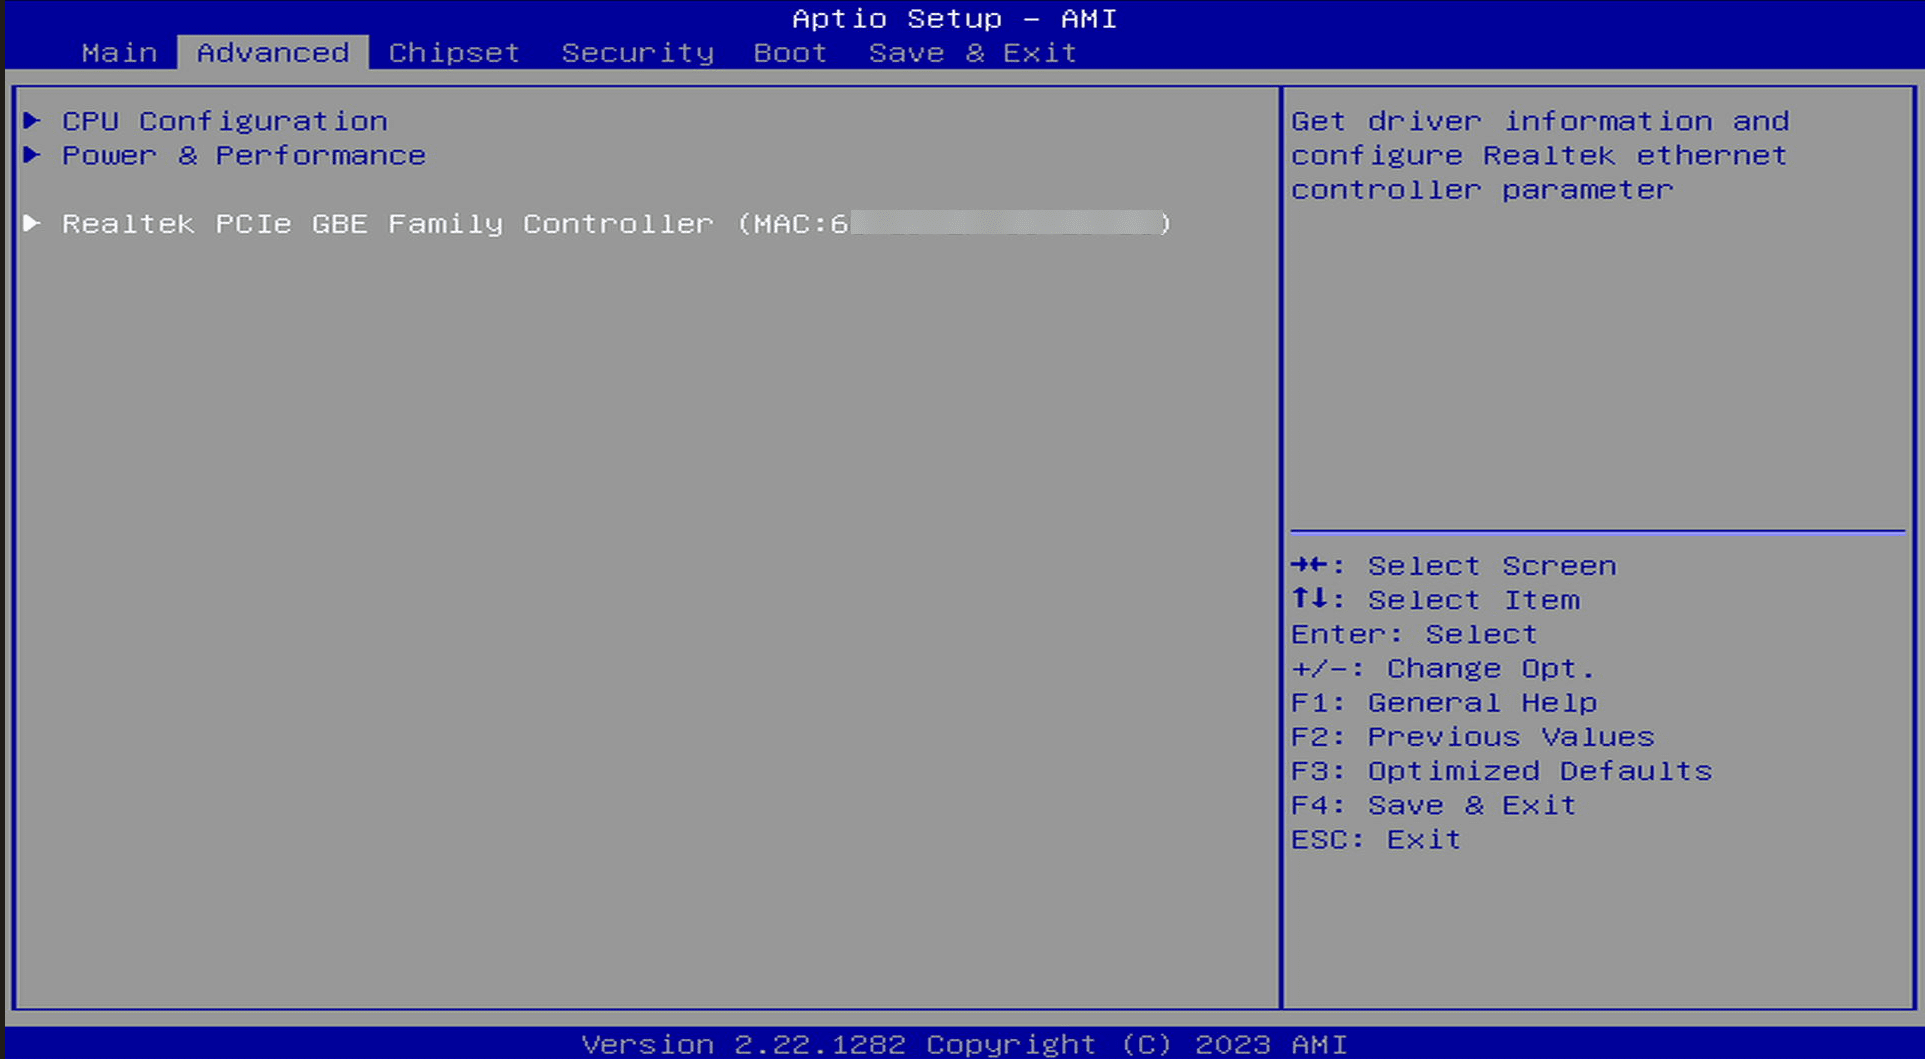Switch to the Save & Exit tab
1925x1059 pixels.
(972, 53)
